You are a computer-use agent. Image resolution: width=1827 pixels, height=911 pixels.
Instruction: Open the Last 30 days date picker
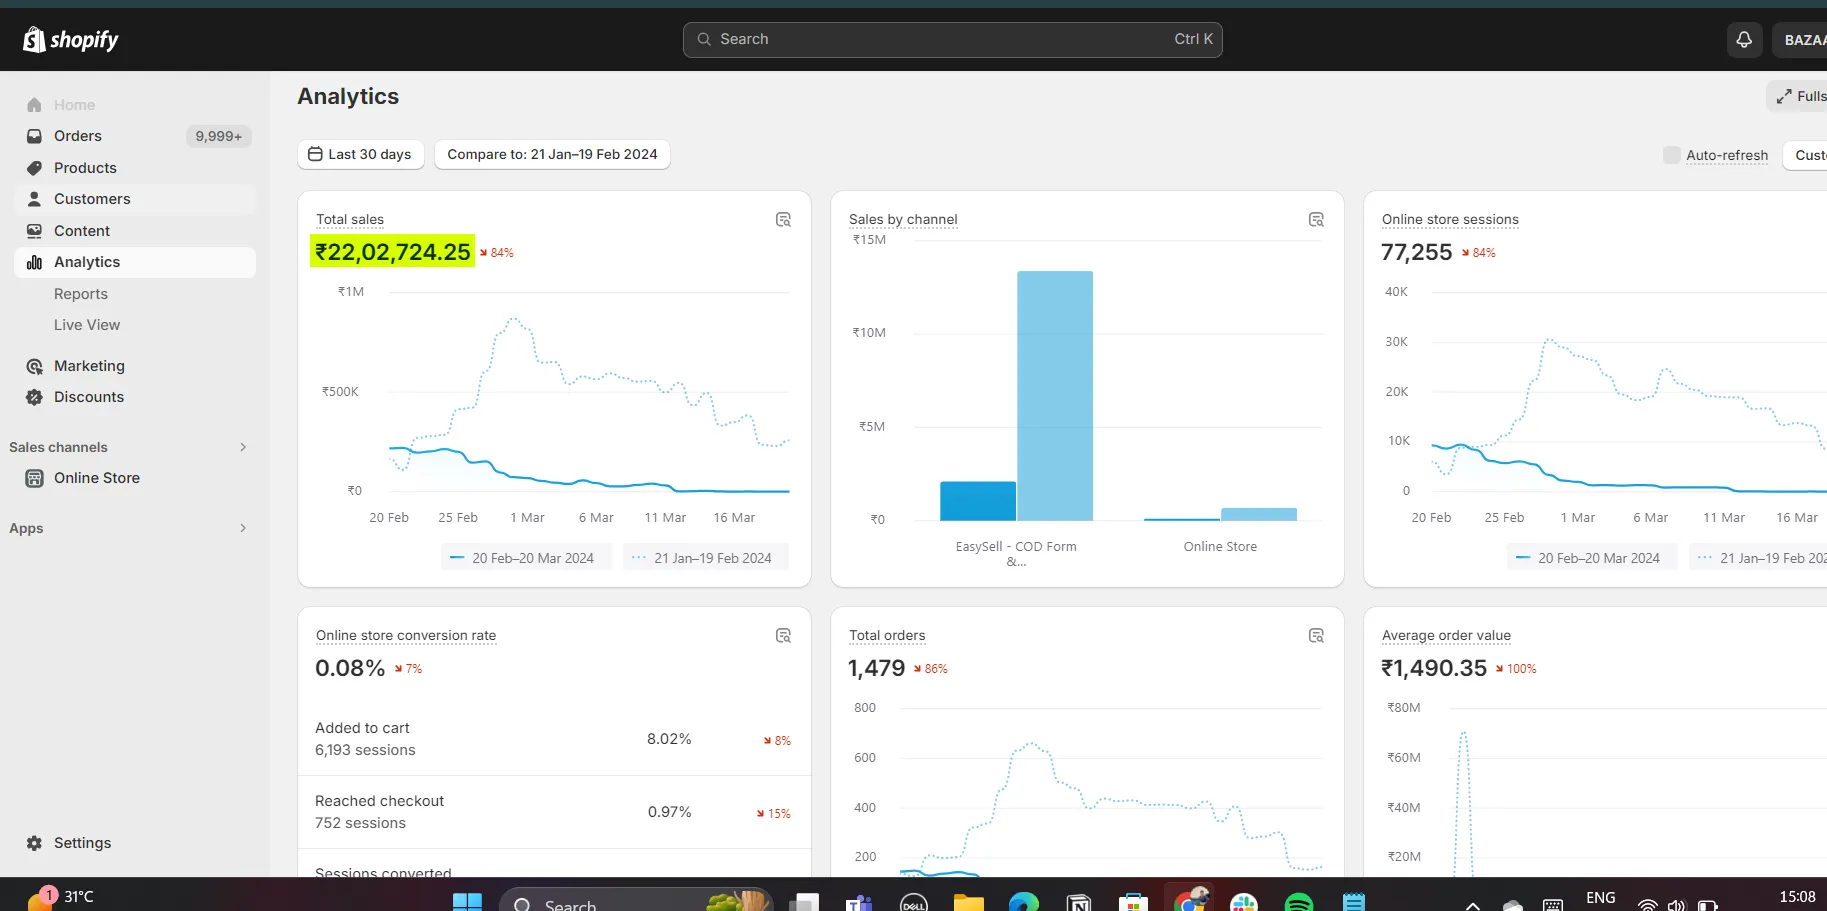click(x=360, y=155)
